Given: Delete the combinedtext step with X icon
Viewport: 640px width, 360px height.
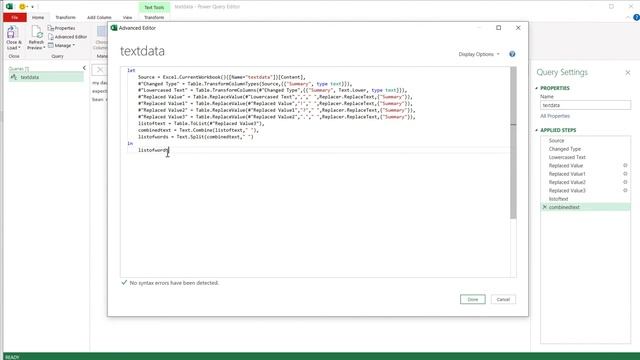Looking at the screenshot, I should pos(544,207).
